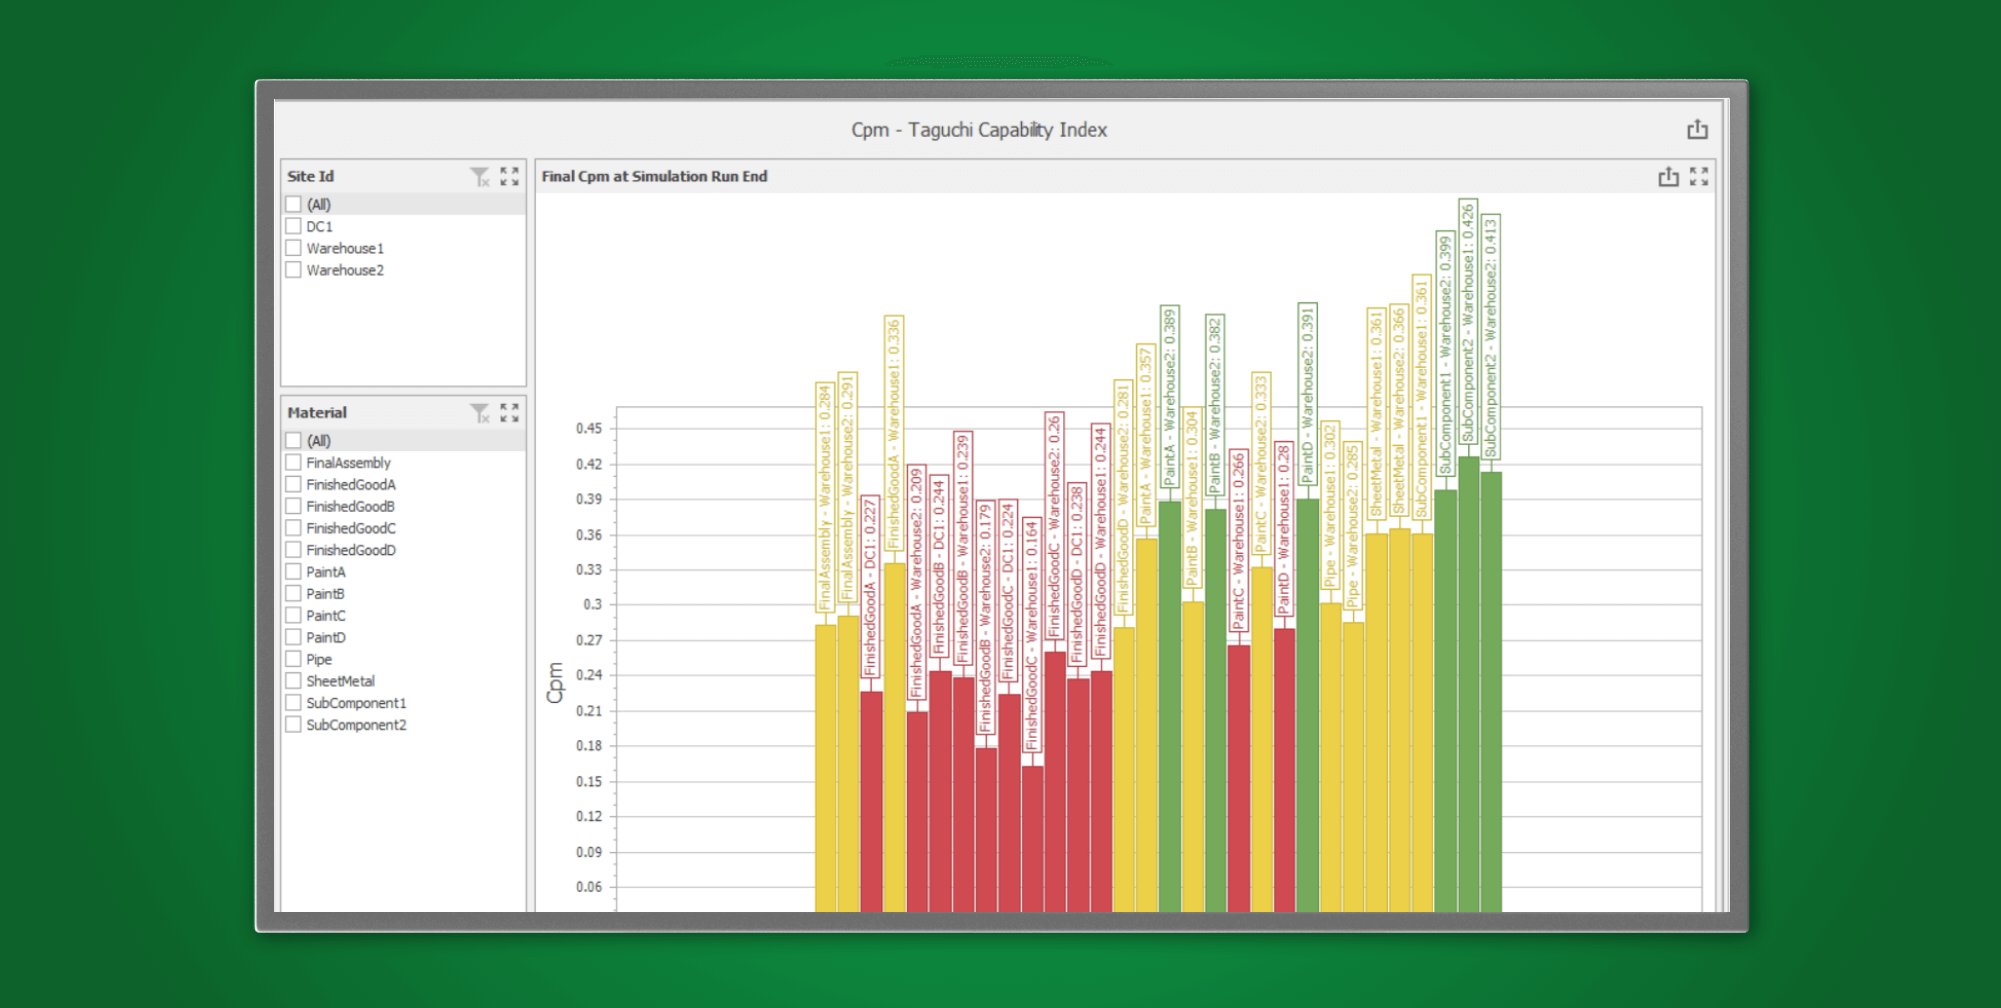Click the Final Cpm at Simulation Run End title
2001x1008 pixels.
pos(653,176)
